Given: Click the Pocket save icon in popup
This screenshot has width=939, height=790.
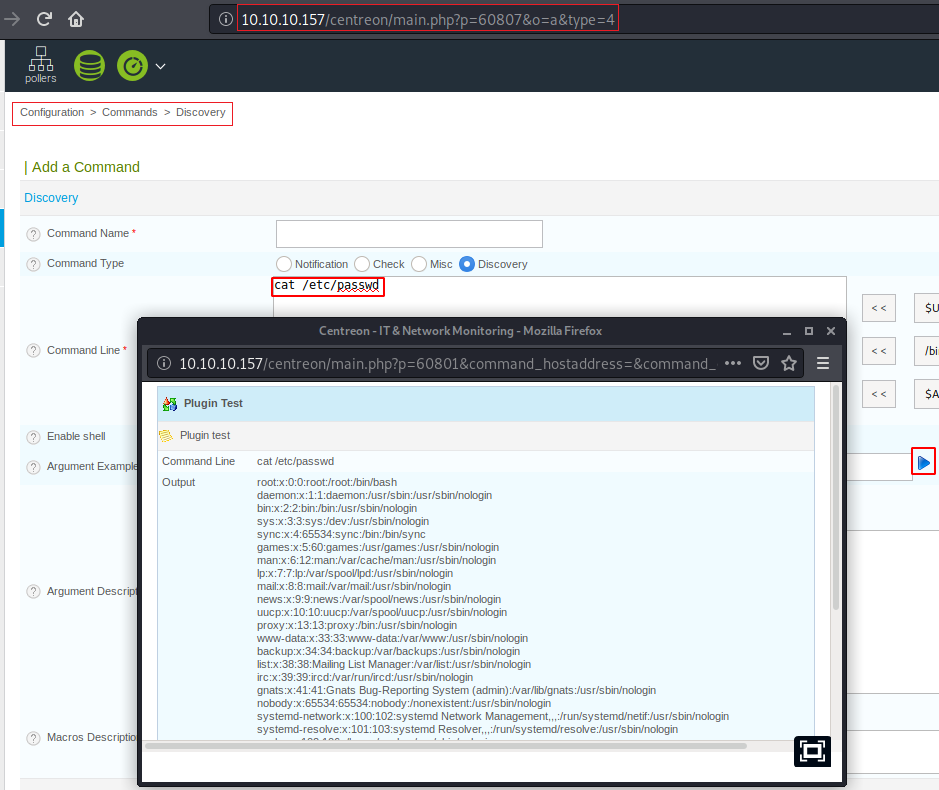Looking at the screenshot, I should (x=761, y=363).
